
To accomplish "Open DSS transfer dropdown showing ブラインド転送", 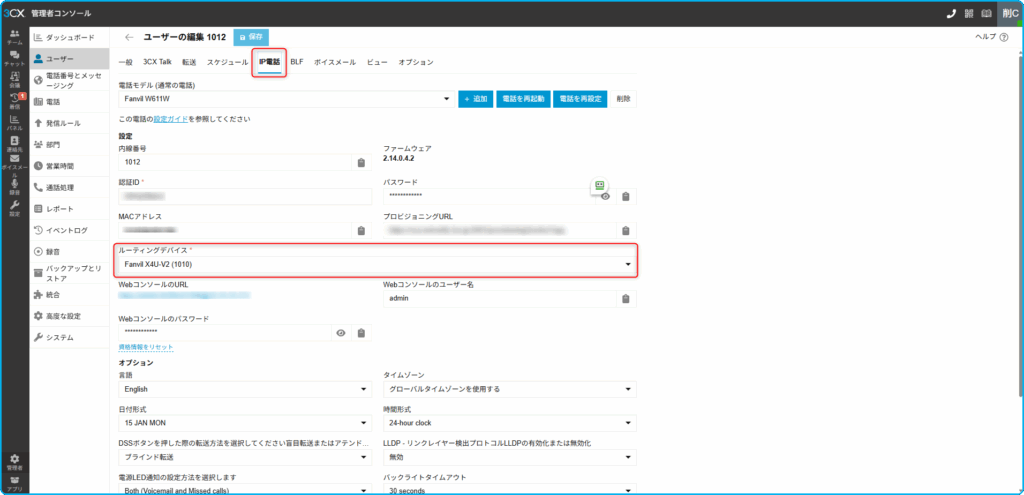I will (x=245, y=457).
